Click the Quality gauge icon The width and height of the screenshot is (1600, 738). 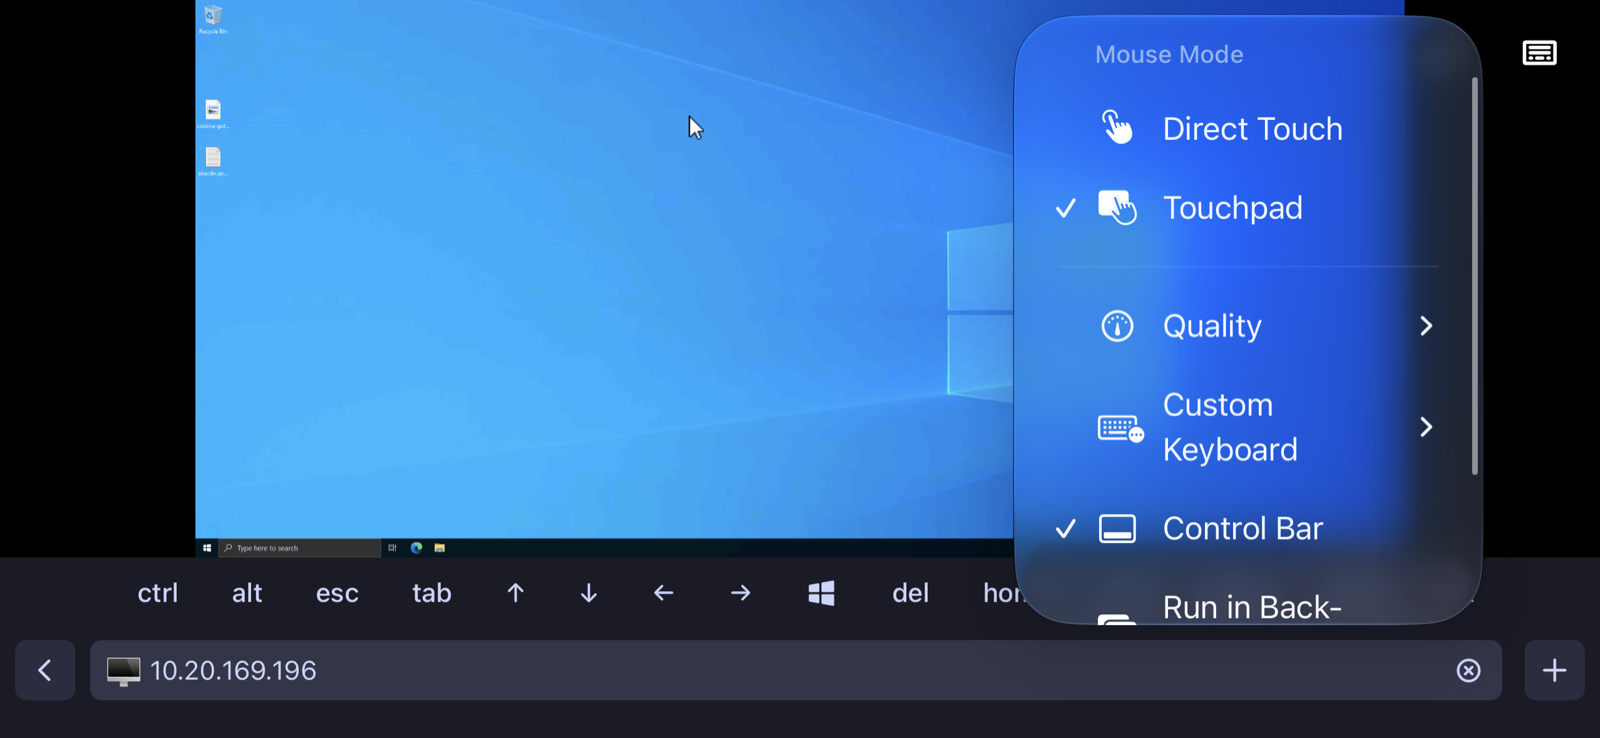[1117, 326]
